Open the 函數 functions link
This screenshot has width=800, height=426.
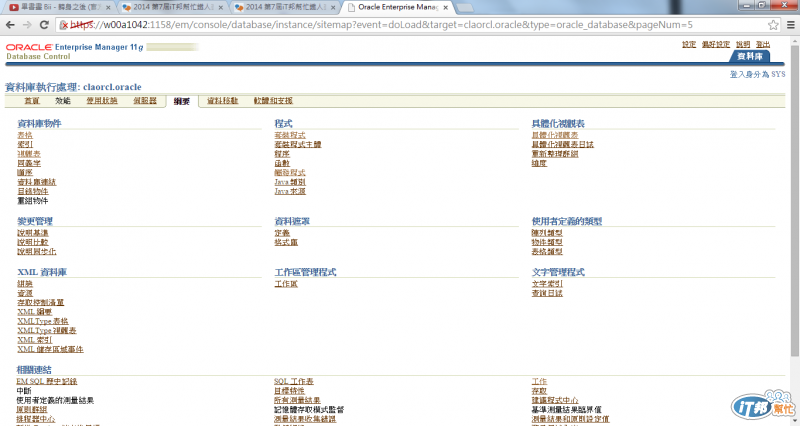tap(282, 163)
